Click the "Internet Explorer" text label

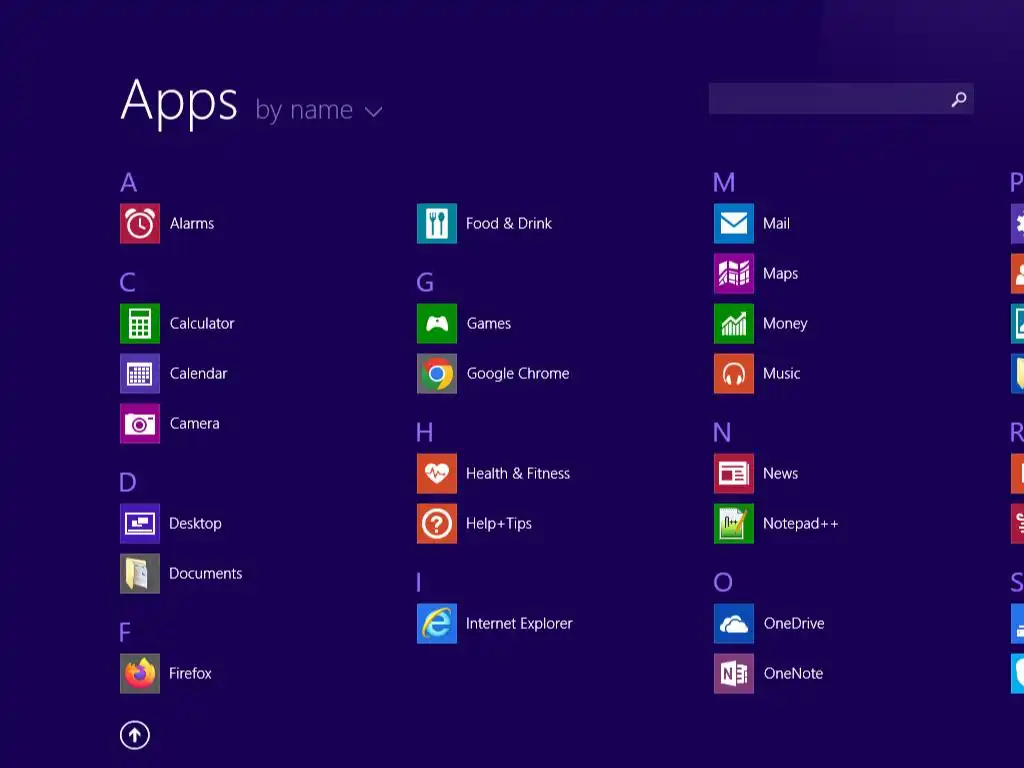519,624
